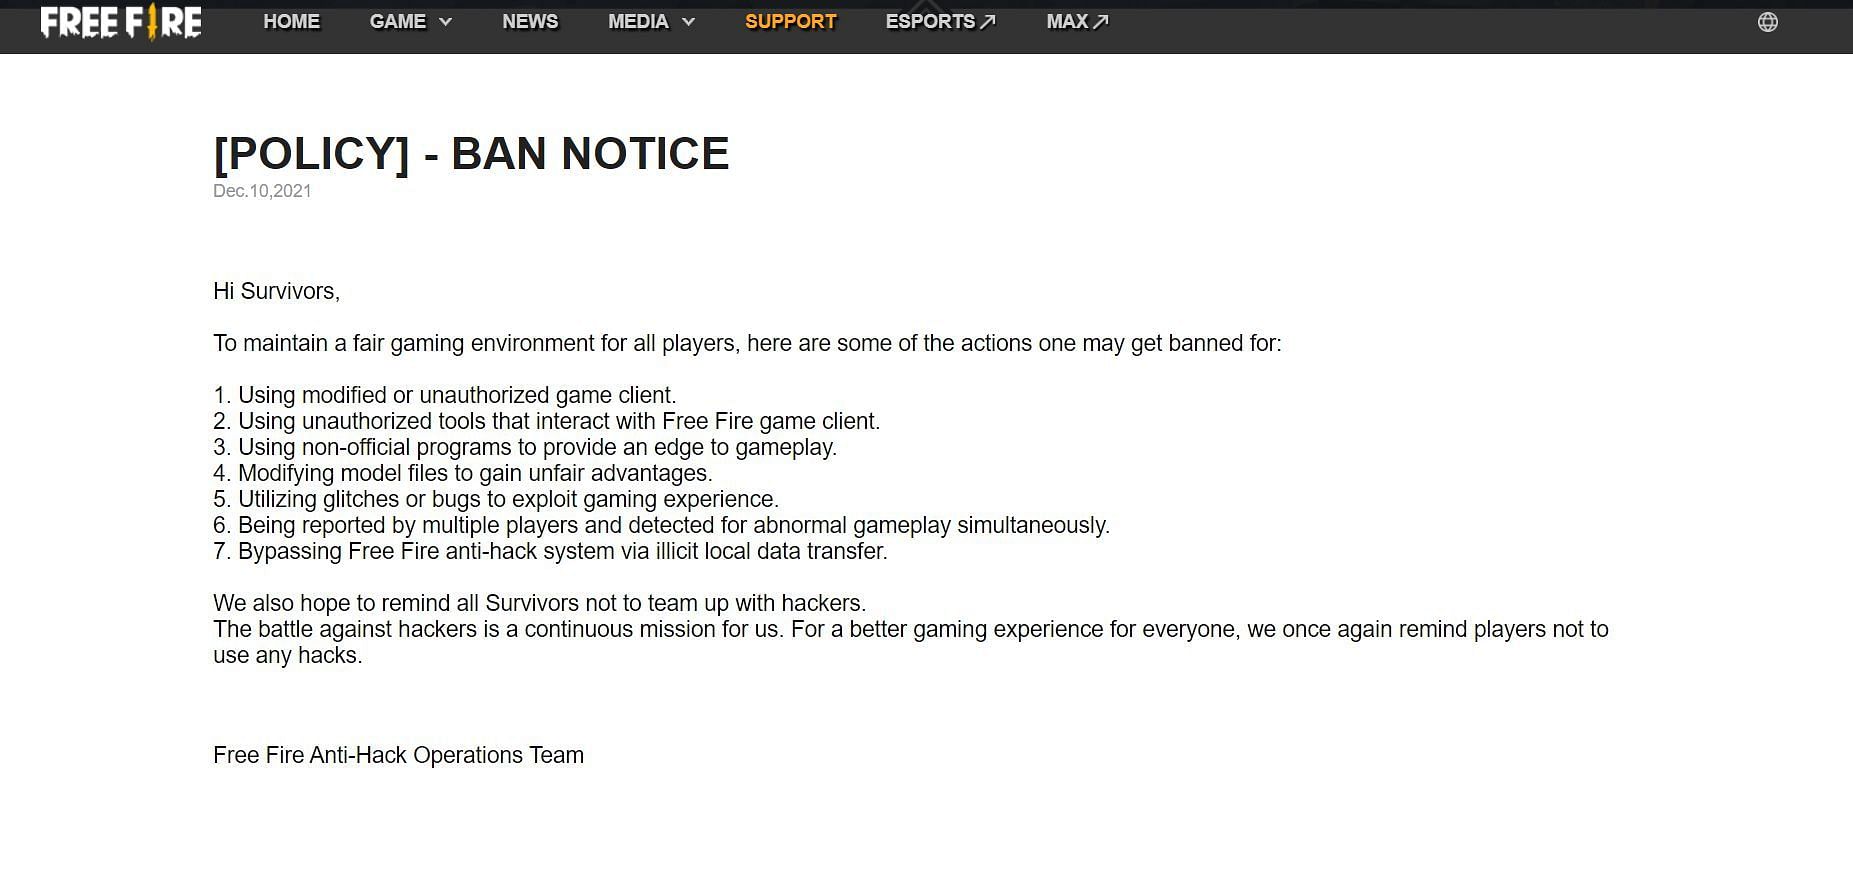Click the [POLICY] - BAN NOTICE heading

(471, 154)
